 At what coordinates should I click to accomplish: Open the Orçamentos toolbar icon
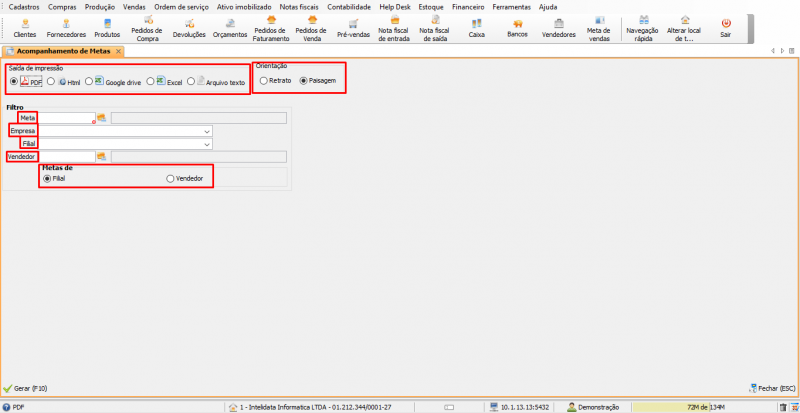click(230, 27)
